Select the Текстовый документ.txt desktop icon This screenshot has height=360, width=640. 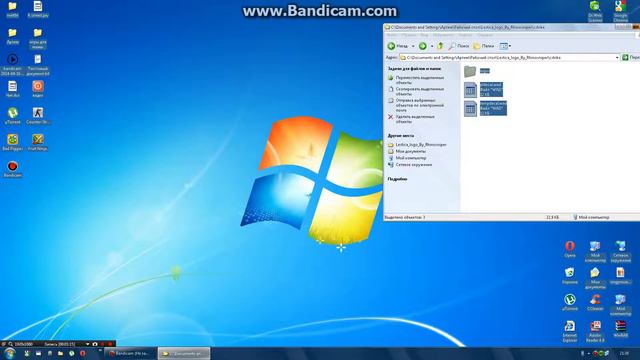coord(38,64)
